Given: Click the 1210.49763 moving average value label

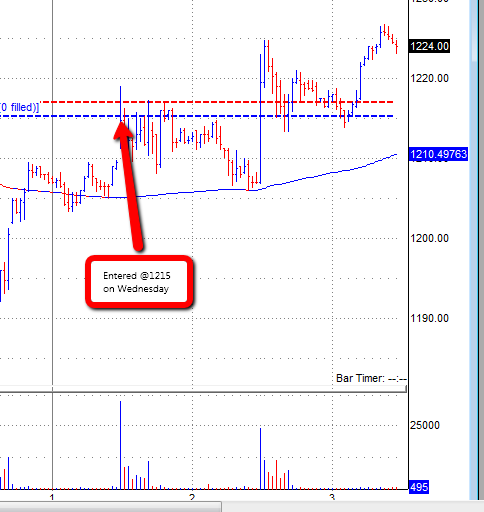Looking at the screenshot, I should click(x=438, y=154).
